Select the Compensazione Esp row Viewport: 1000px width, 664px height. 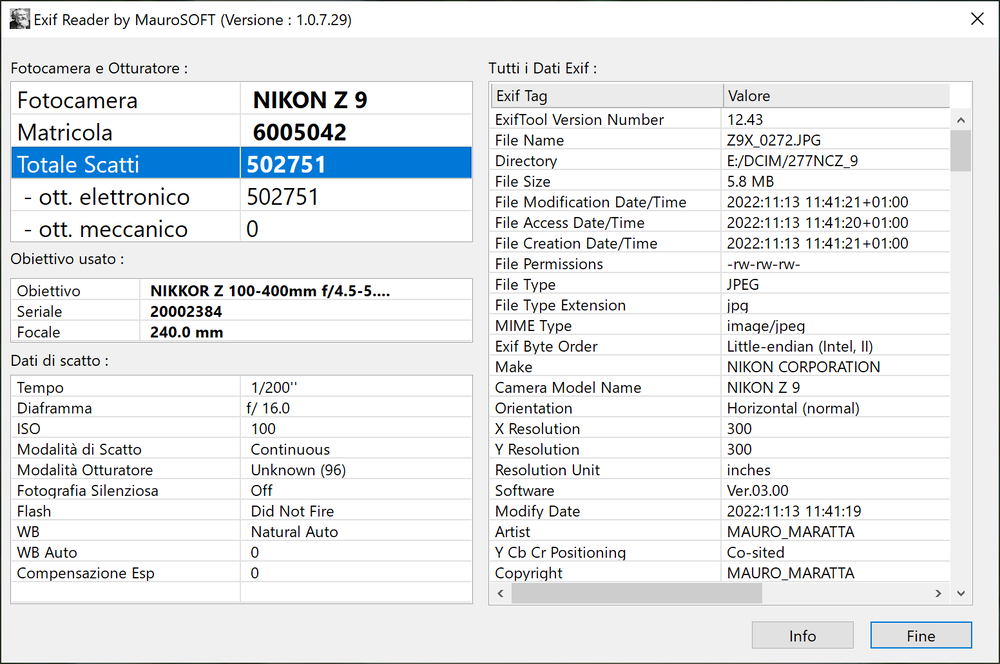pos(242,573)
